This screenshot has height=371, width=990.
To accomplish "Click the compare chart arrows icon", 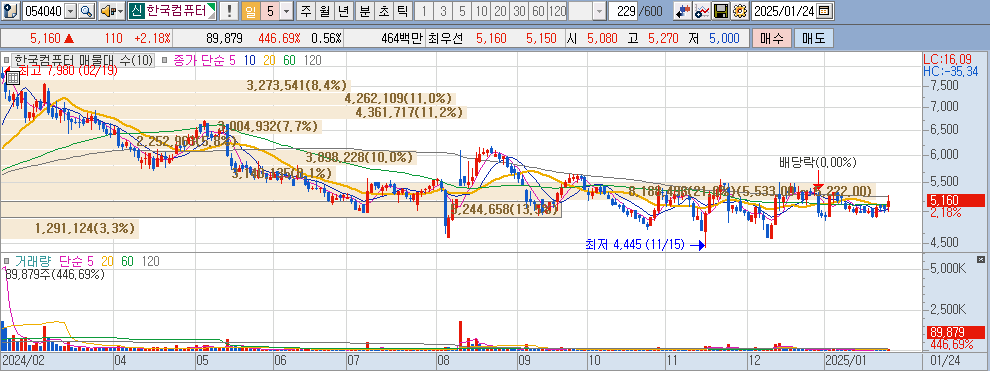I will tap(683, 11).
